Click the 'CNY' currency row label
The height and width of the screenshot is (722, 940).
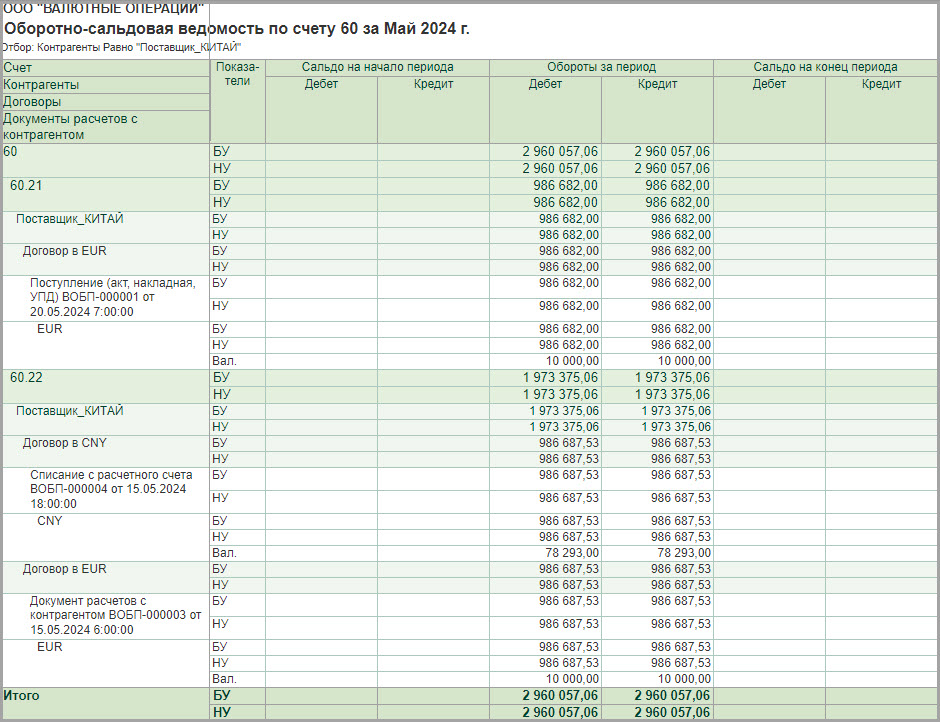coord(50,521)
